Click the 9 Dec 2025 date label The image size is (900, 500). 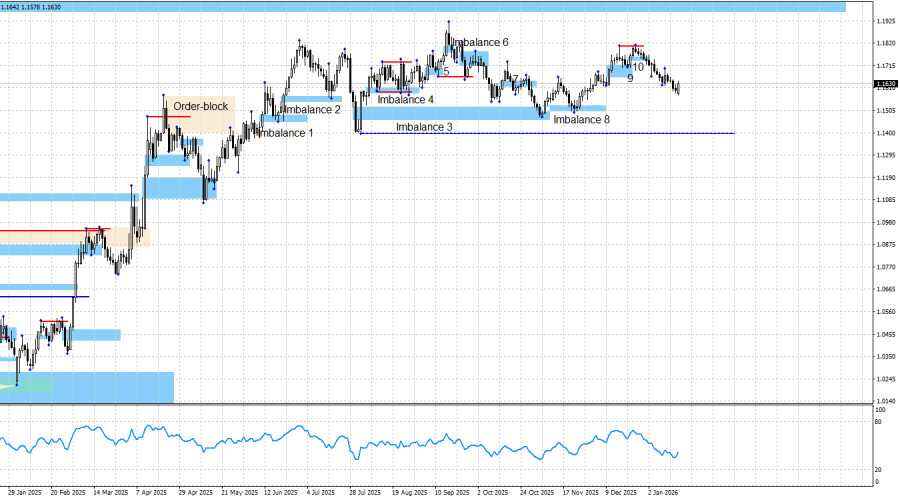point(621,493)
